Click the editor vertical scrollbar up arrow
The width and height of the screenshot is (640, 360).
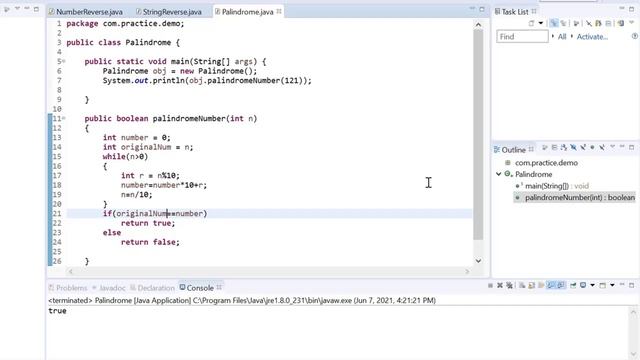(x=478, y=25)
